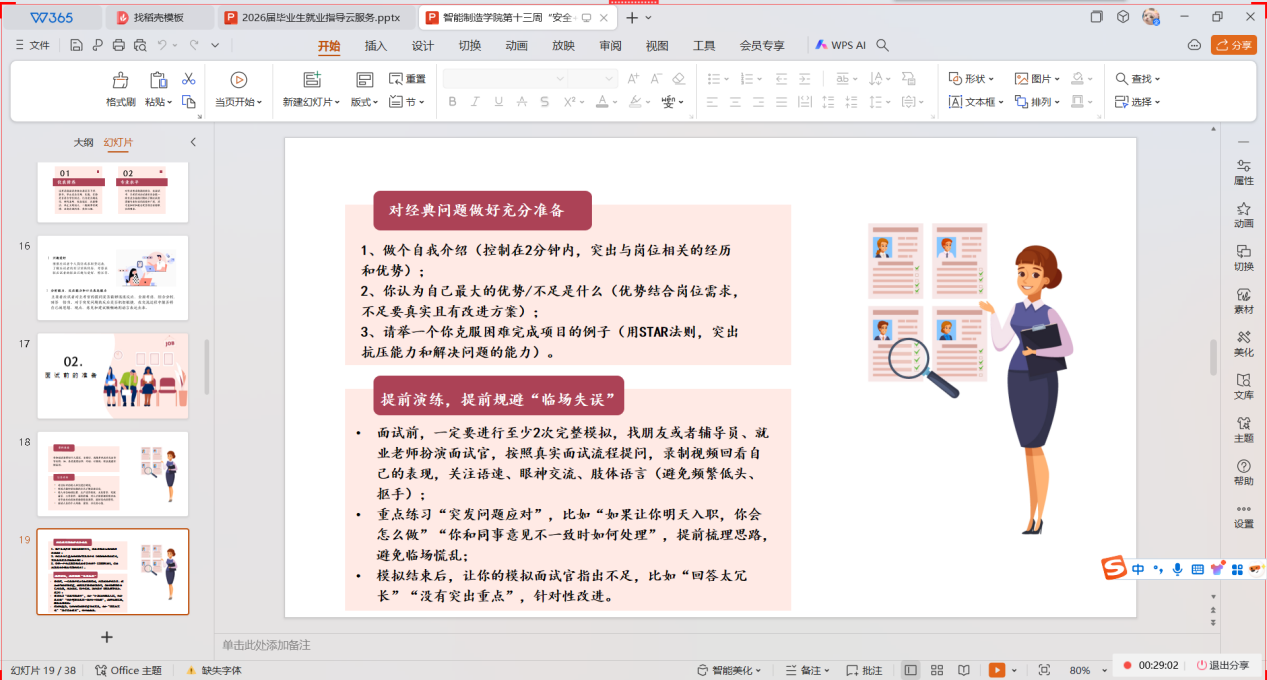Open the 美化 panel in right sidebar

tap(1243, 343)
